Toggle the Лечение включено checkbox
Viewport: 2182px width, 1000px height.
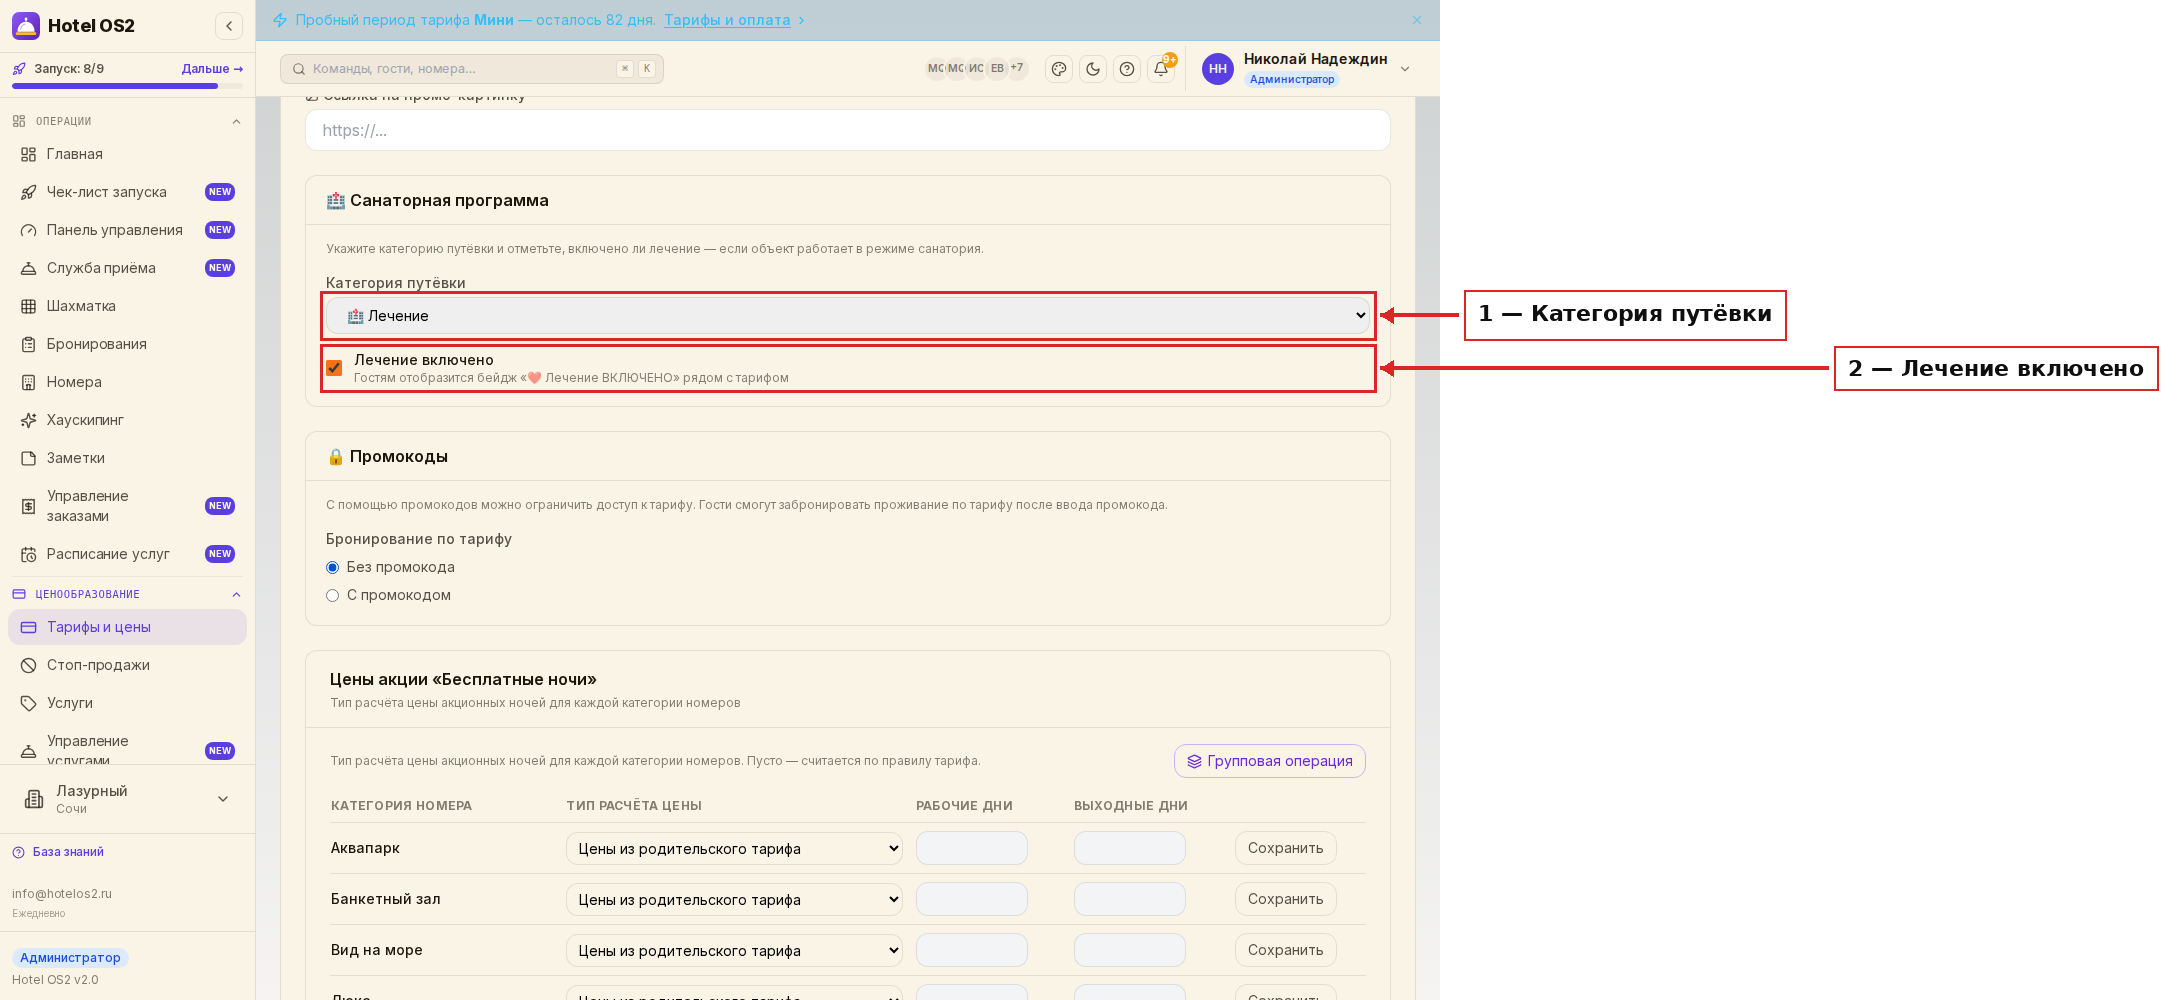click(x=334, y=368)
